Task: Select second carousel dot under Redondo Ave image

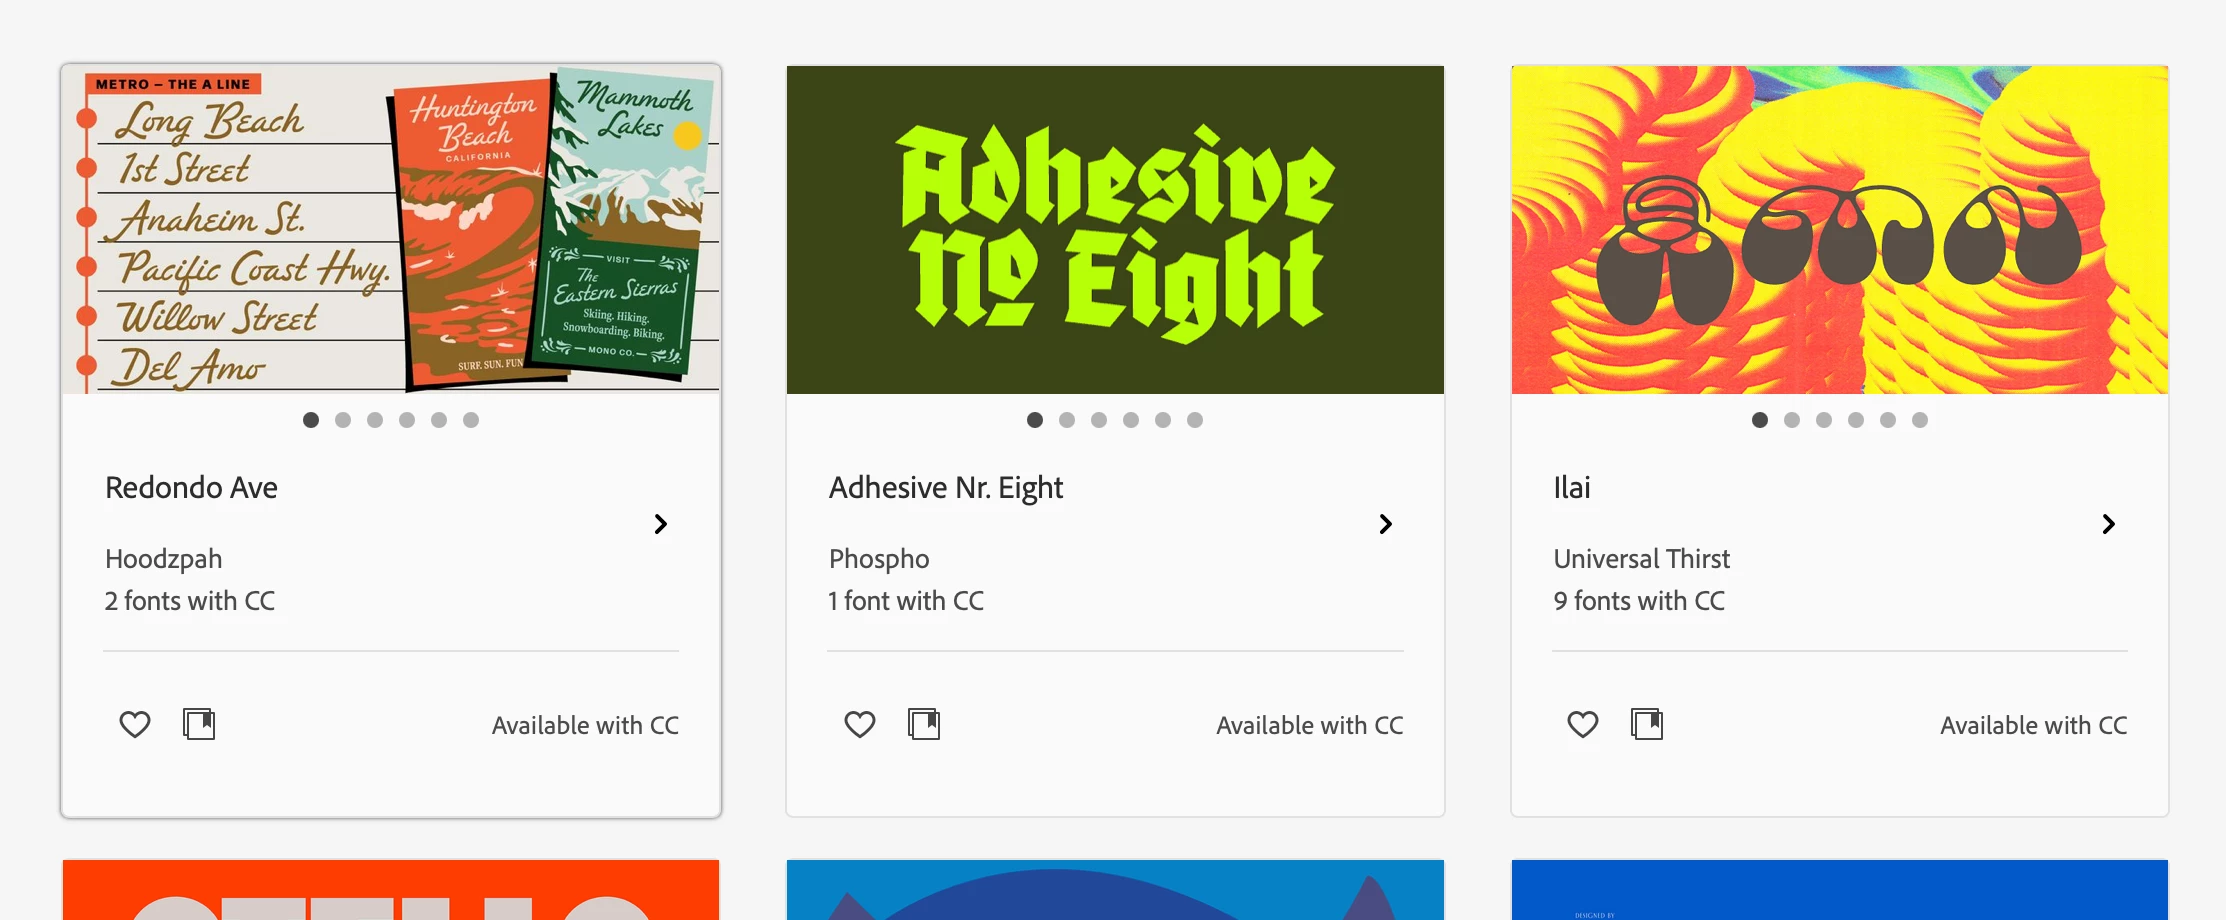Action: (343, 420)
